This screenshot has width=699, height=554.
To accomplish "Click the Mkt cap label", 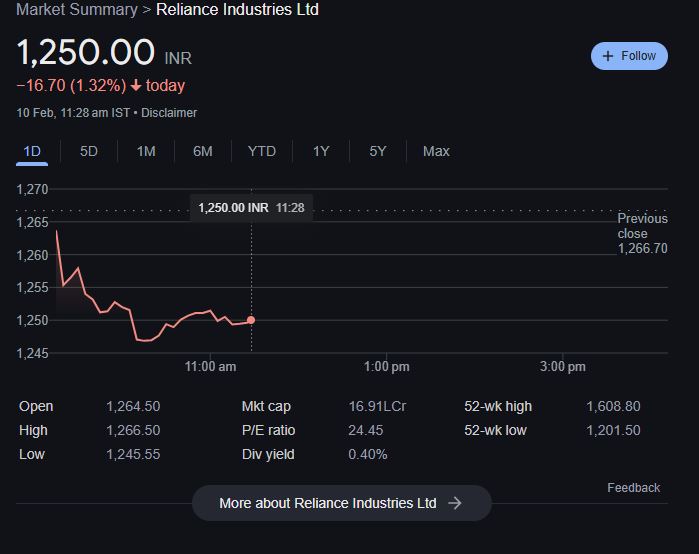I will click(266, 406).
